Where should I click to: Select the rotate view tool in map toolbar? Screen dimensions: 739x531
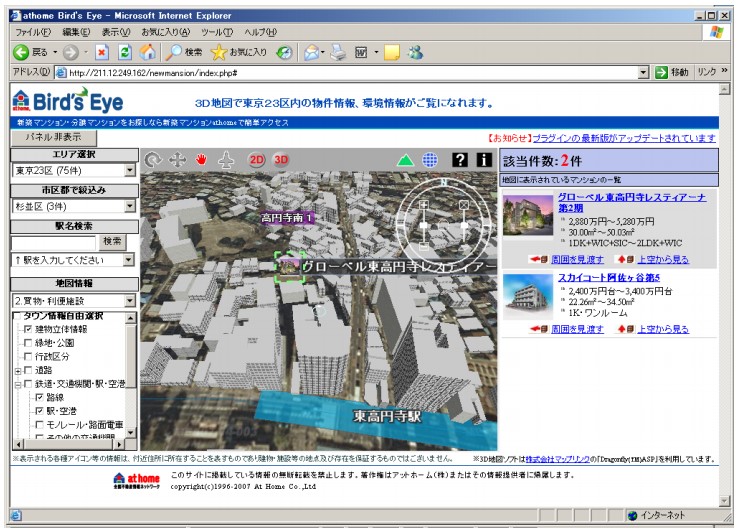pos(153,160)
